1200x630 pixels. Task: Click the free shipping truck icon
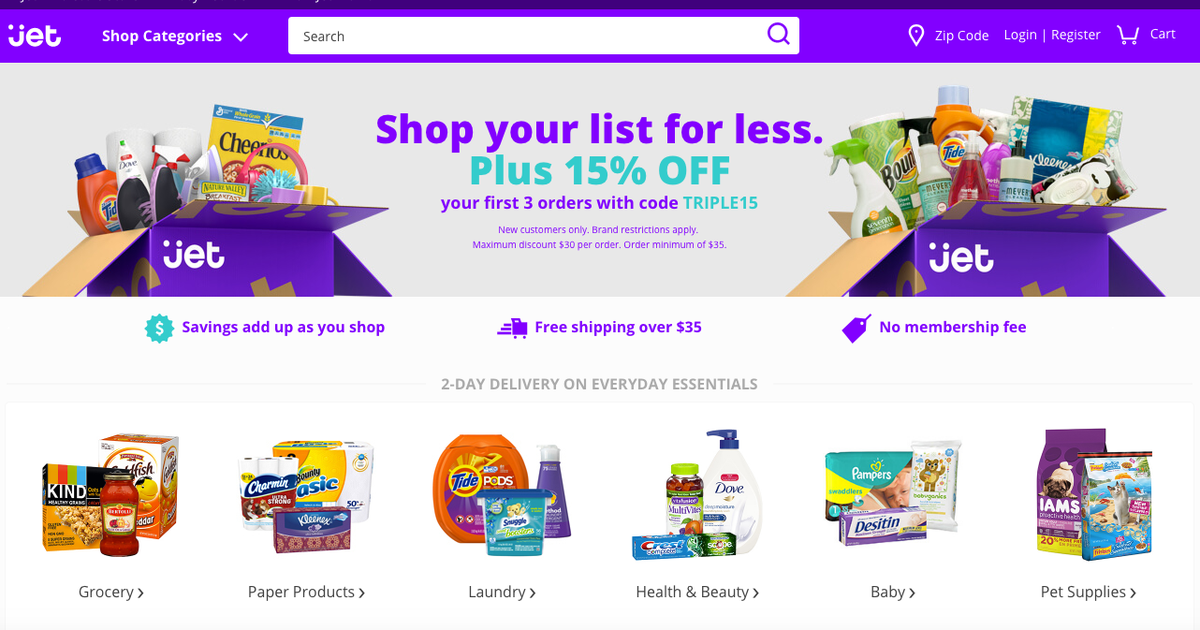tap(512, 328)
